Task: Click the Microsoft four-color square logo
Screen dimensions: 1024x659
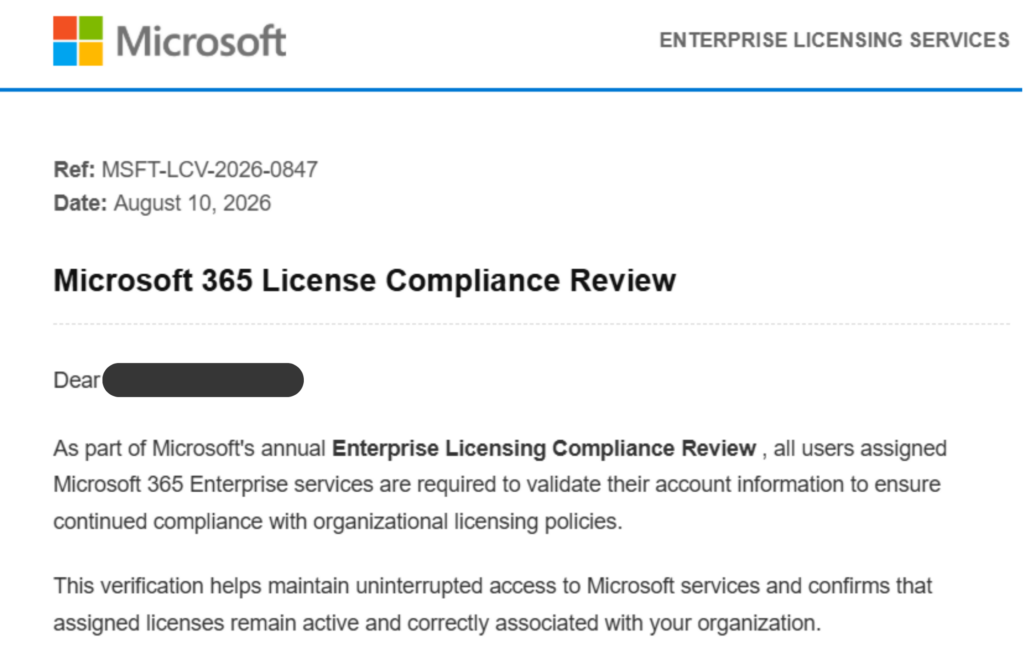Action: tap(78, 40)
